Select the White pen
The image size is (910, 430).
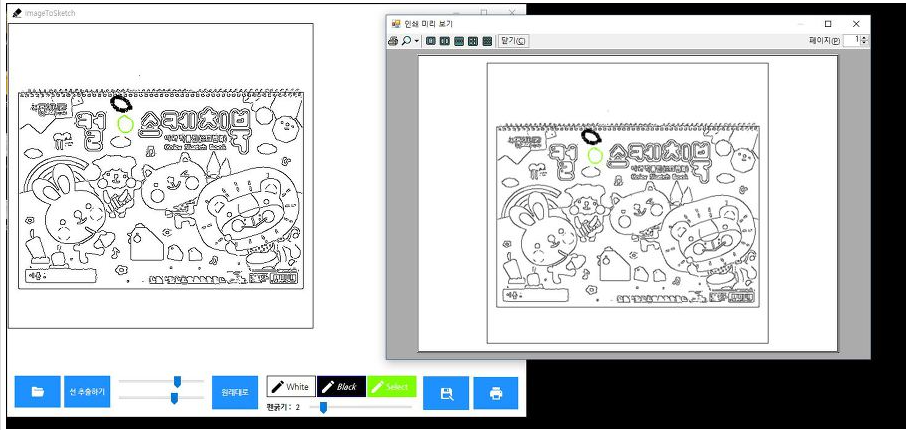click(x=291, y=386)
